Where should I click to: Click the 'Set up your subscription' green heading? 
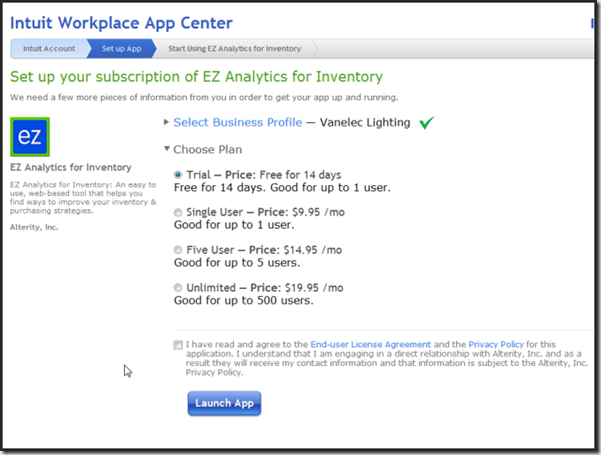coord(196,77)
